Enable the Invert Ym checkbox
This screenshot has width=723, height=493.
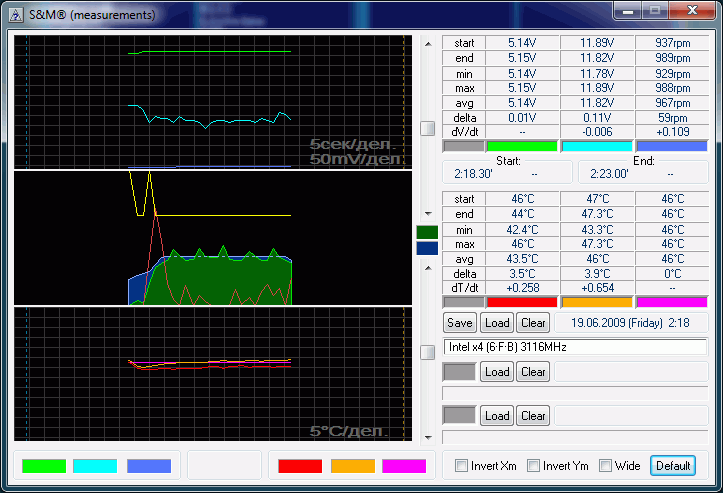[533, 465]
